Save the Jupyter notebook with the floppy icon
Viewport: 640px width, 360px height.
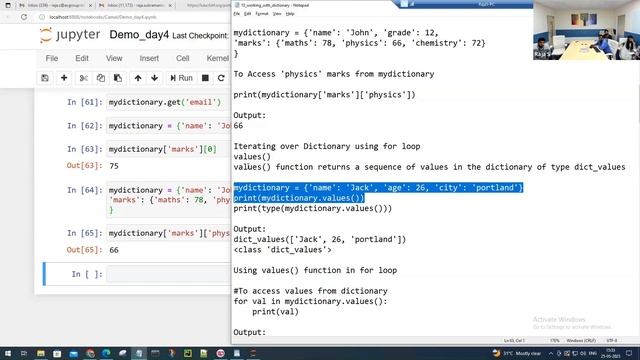pyautogui.click(x=45, y=78)
